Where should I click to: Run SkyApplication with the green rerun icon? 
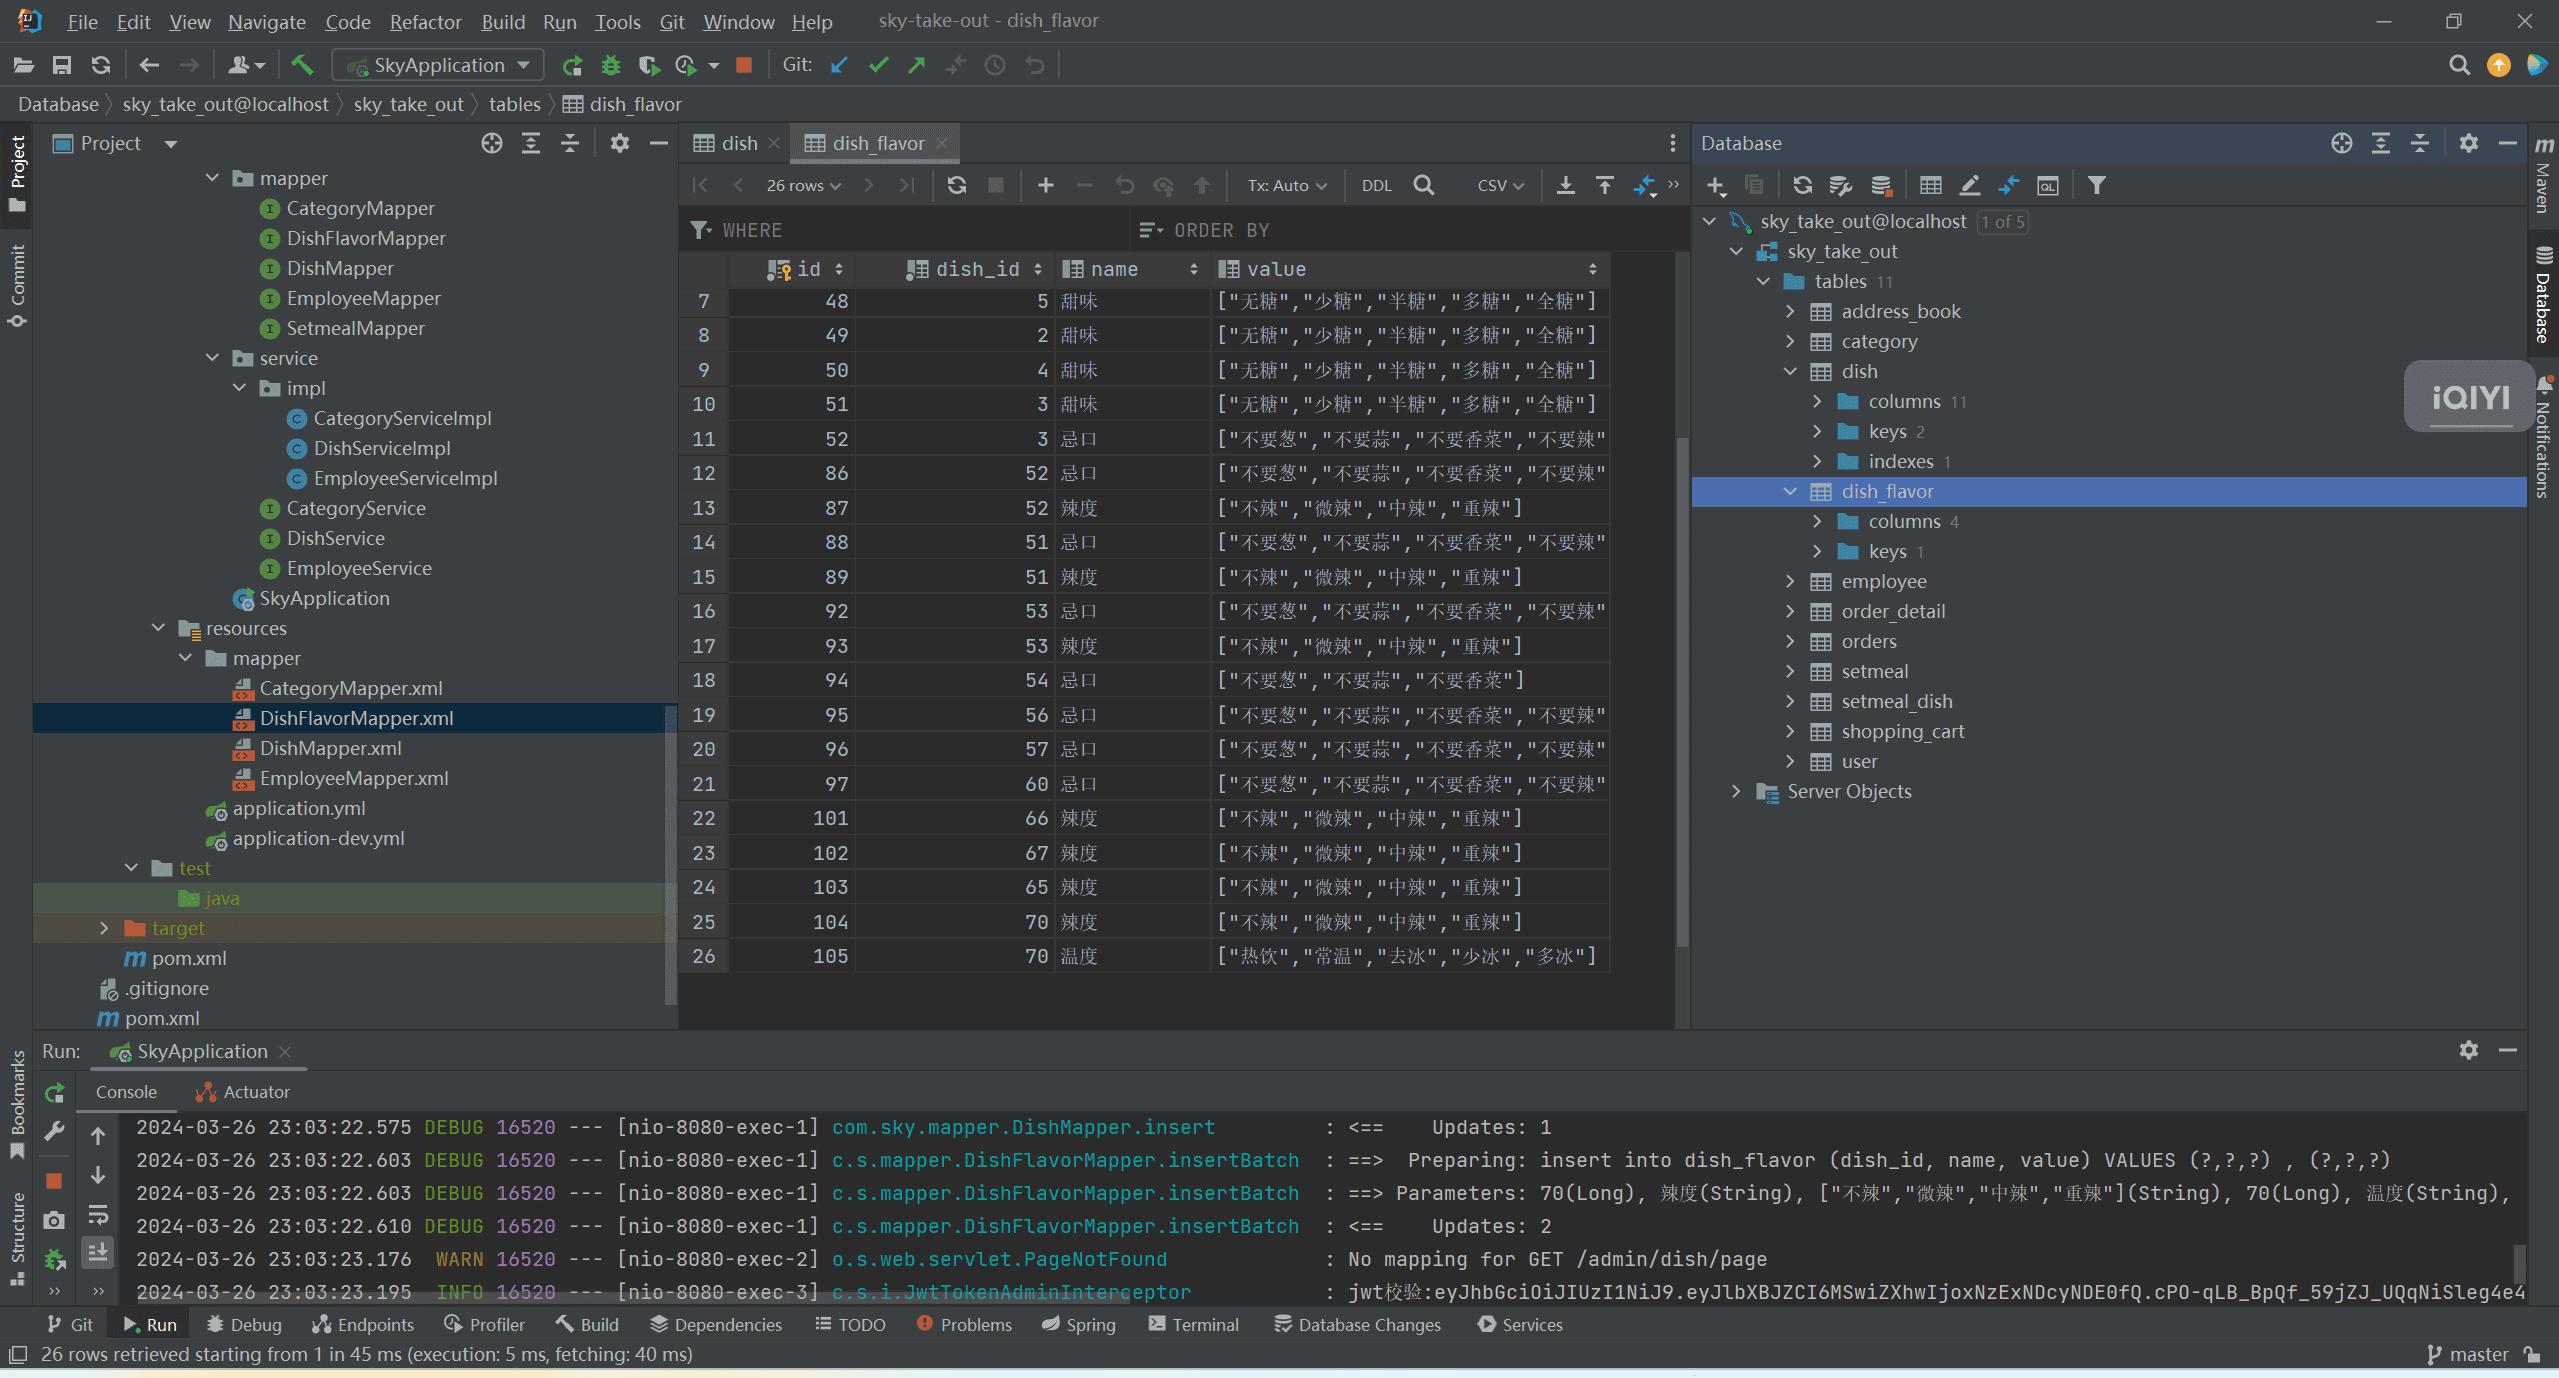[572, 65]
